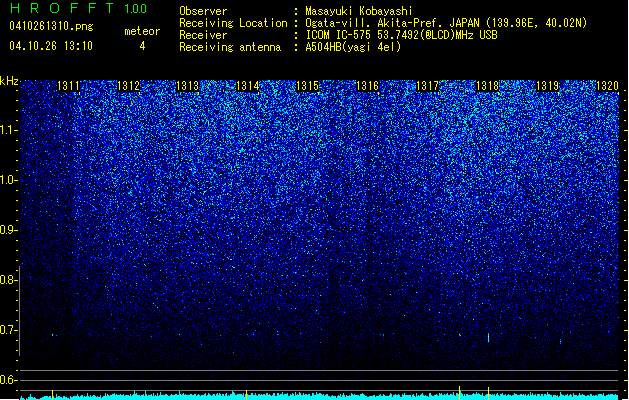This screenshot has height=400, width=629.
Task: Select the A504HB(yagi 4el) antenna text
Action: tap(353, 47)
